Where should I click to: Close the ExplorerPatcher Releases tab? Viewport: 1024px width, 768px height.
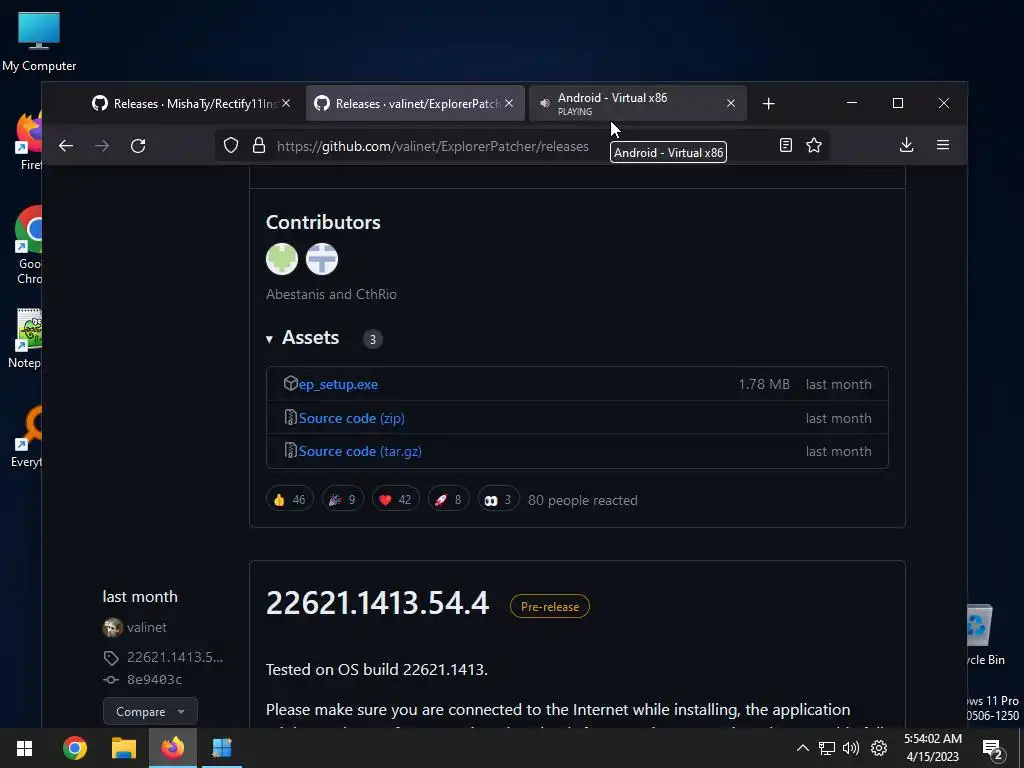click(509, 103)
